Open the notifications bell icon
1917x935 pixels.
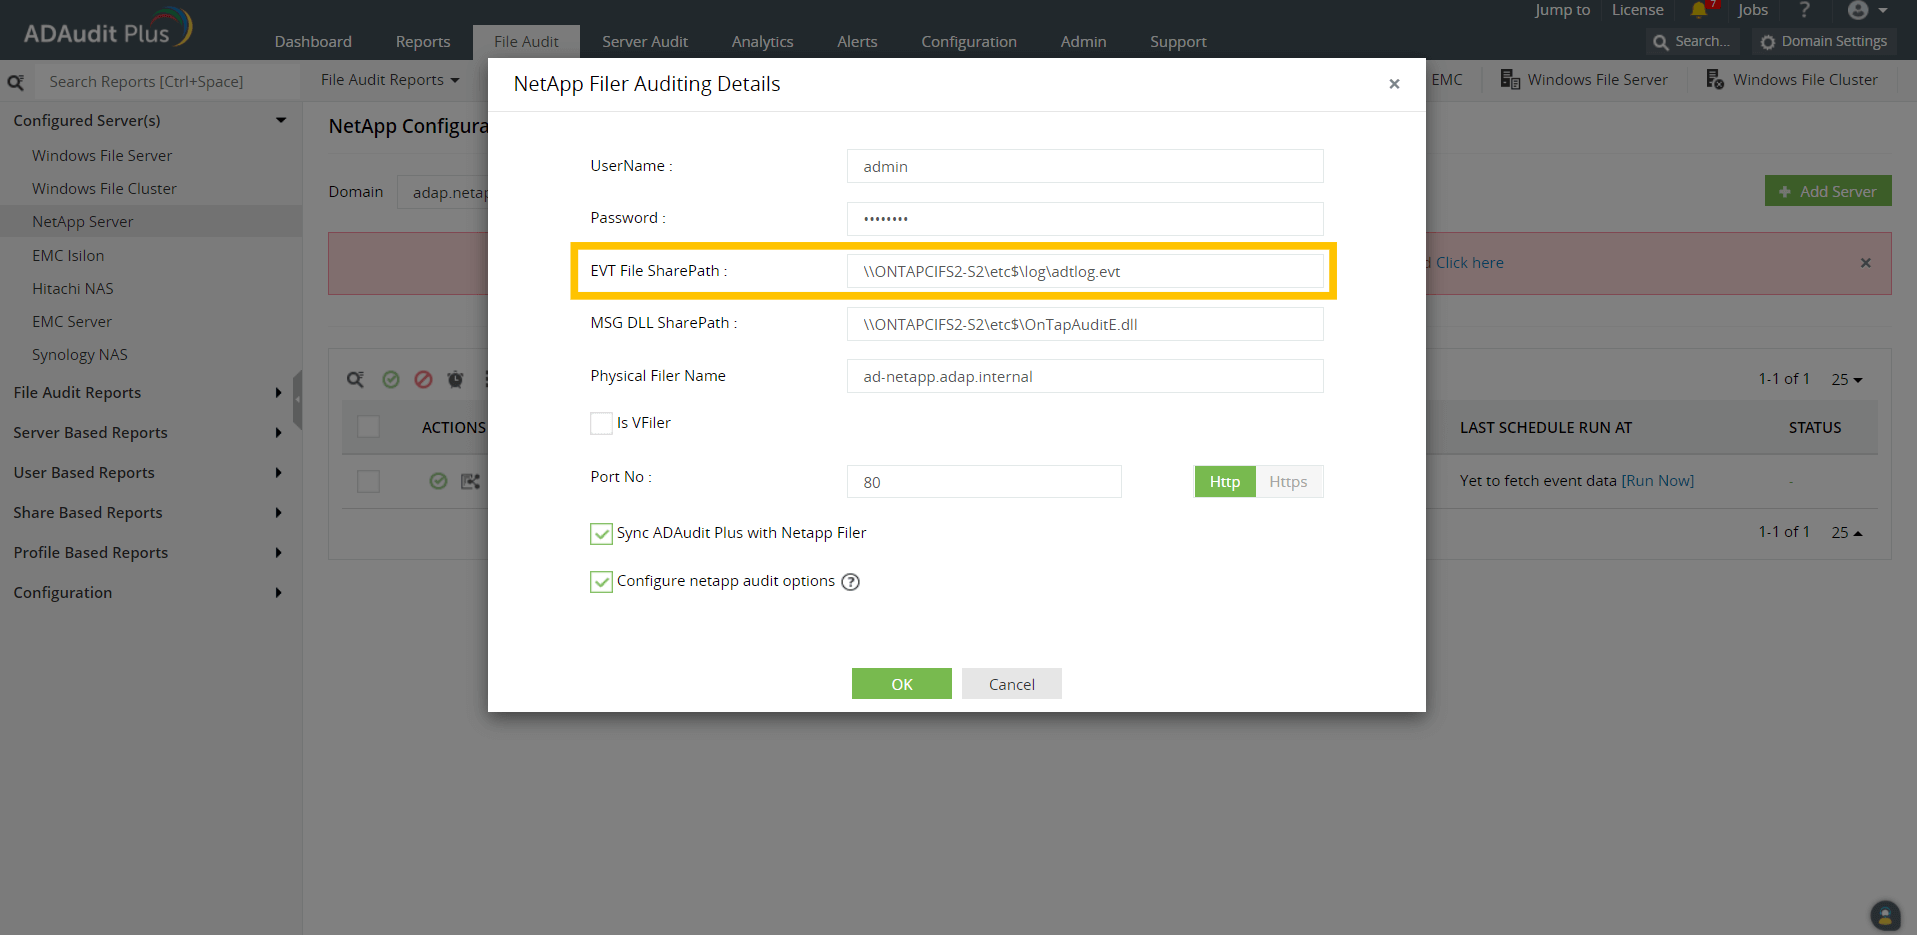pyautogui.click(x=1699, y=11)
